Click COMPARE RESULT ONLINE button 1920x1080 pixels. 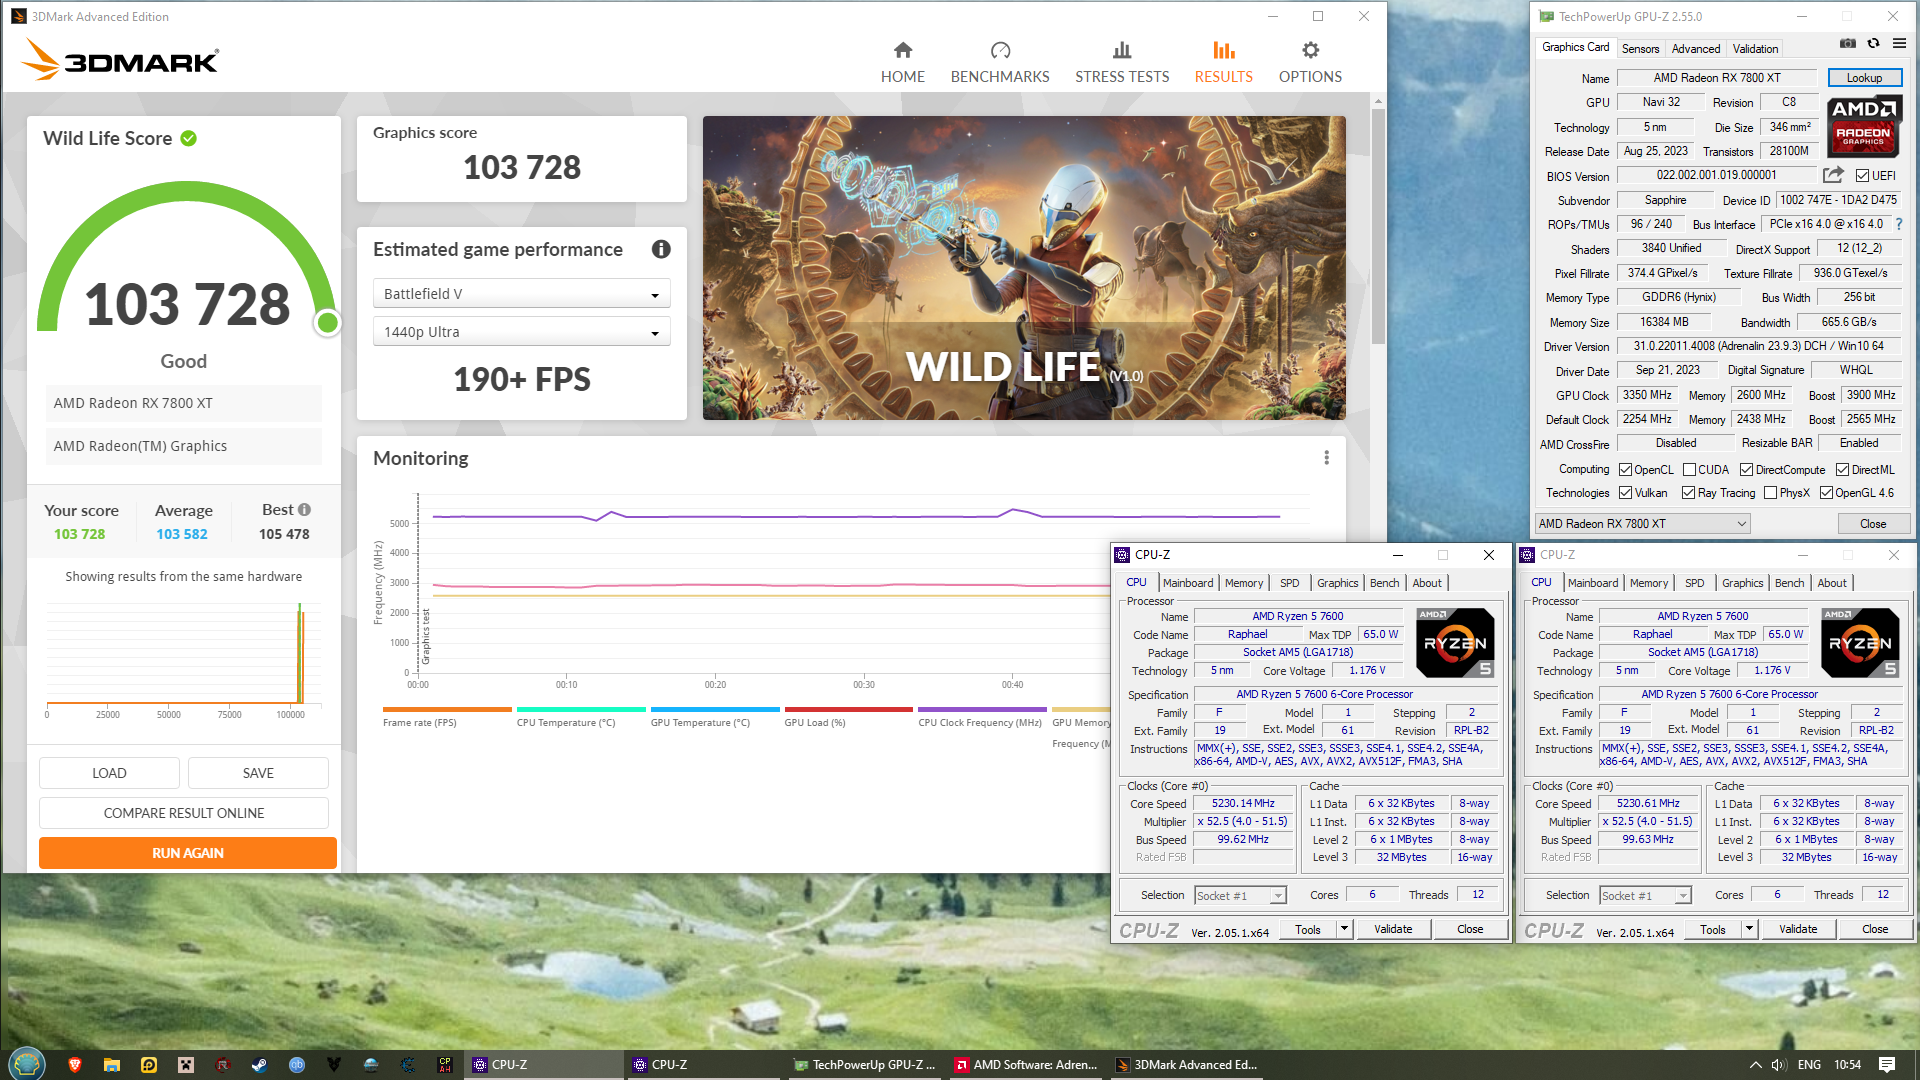click(184, 813)
